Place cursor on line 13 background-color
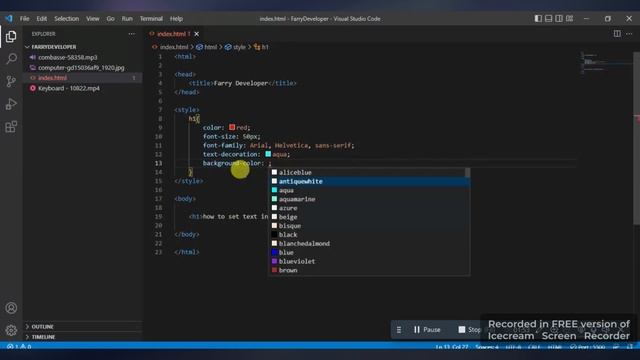The image size is (640, 360). 233,163
